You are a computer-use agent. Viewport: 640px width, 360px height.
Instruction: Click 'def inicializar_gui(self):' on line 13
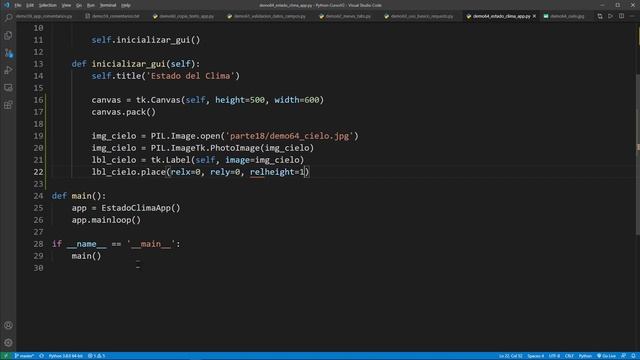(x=136, y=64)
